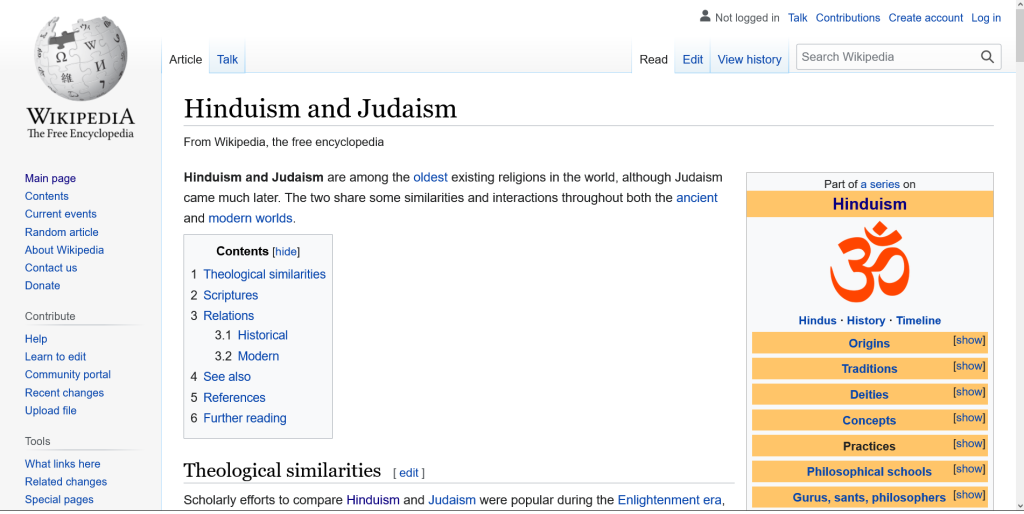Open the Edit tab

pos(692,59)
